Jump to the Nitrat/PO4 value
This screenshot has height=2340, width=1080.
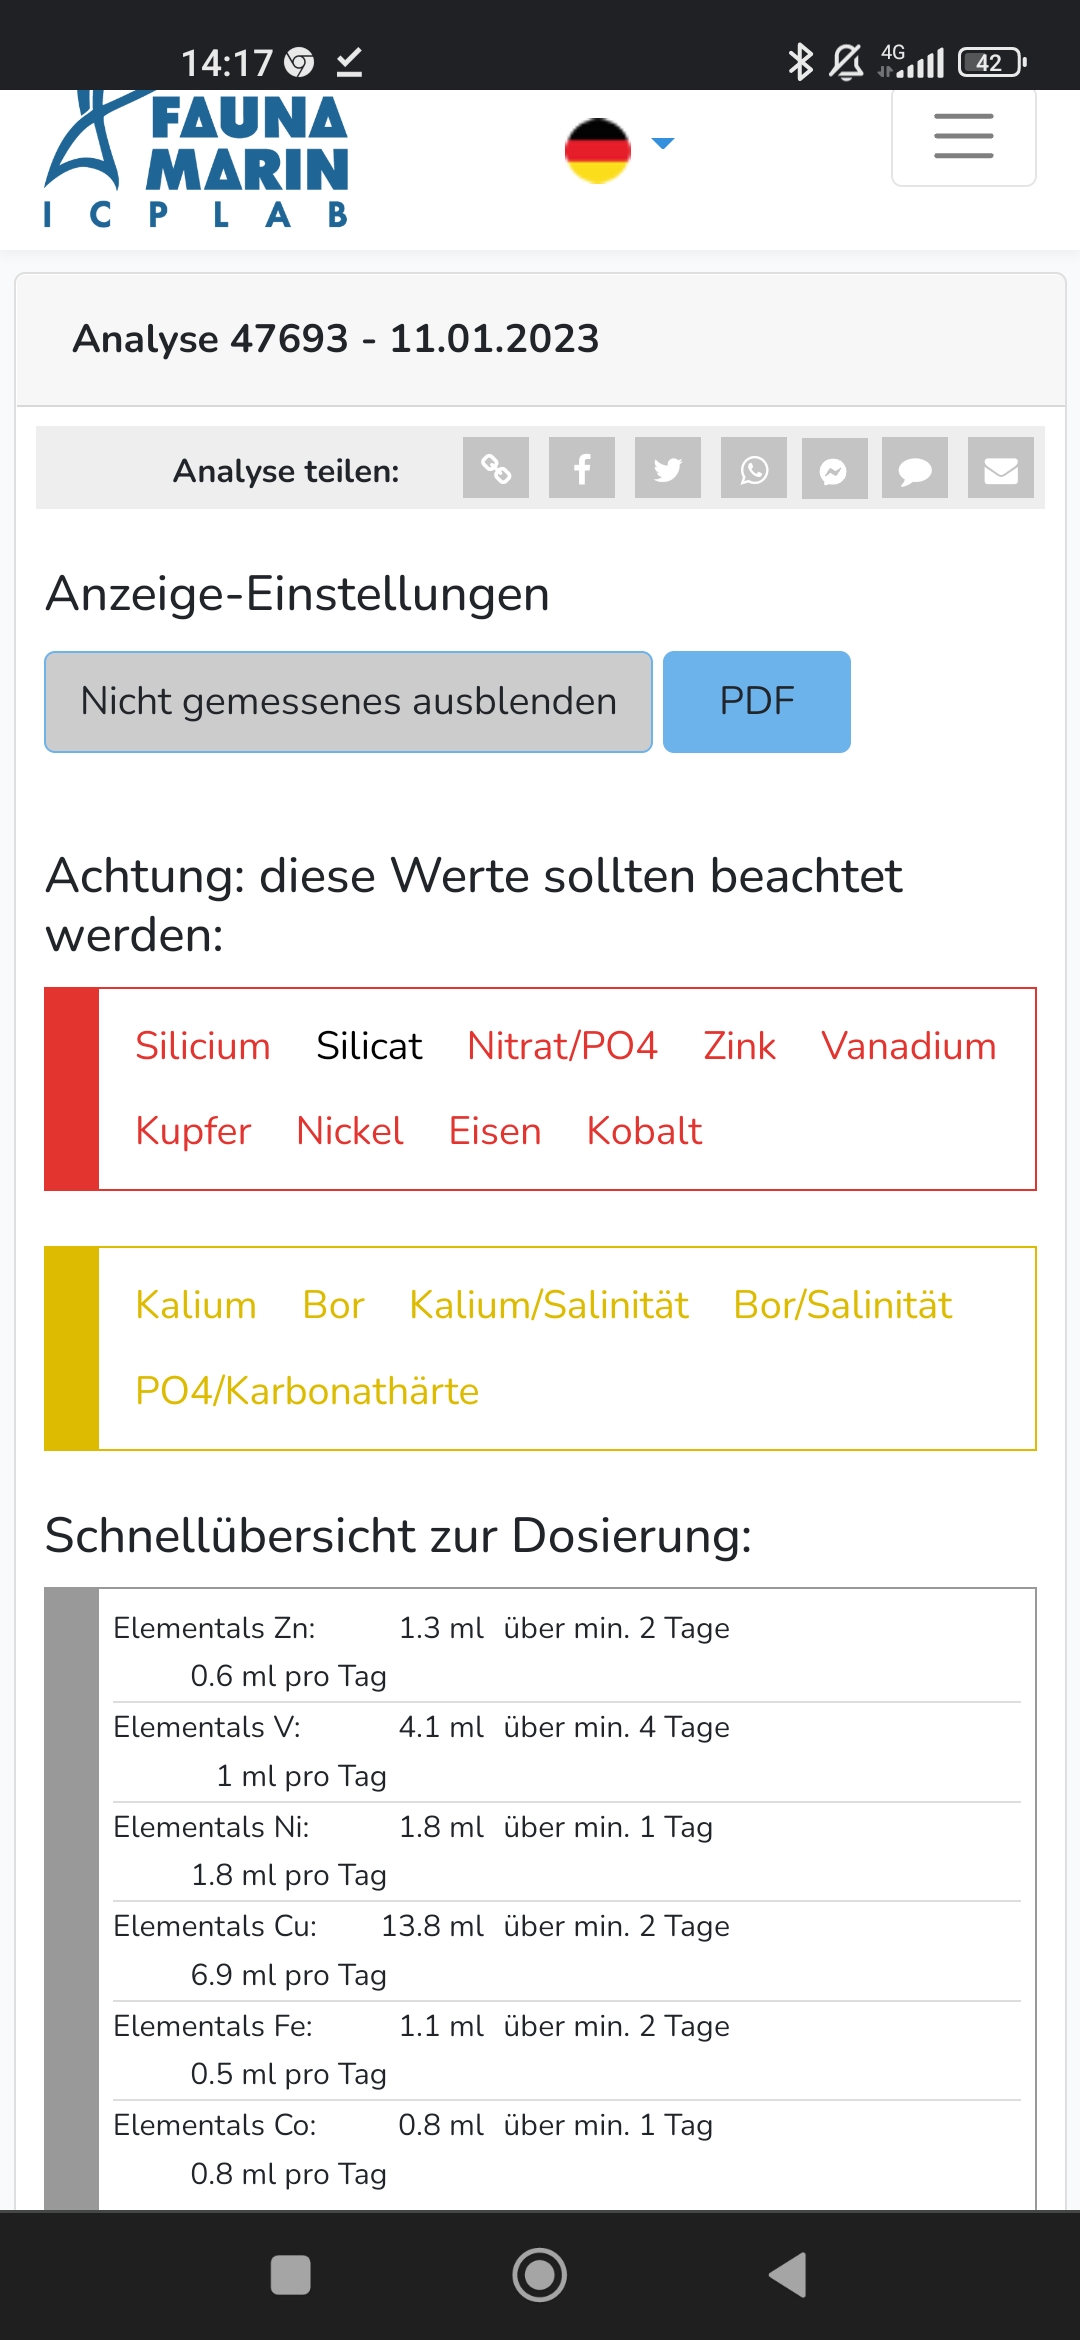tap(562, 1046)
